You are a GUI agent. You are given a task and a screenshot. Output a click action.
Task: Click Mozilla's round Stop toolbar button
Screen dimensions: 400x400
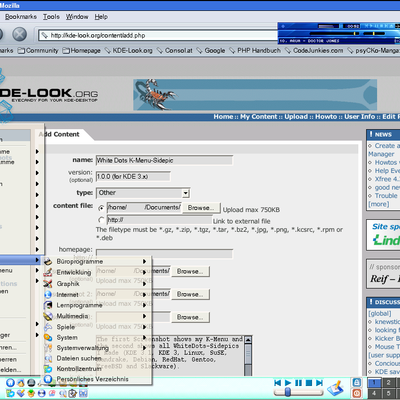(x=20, y=34)
